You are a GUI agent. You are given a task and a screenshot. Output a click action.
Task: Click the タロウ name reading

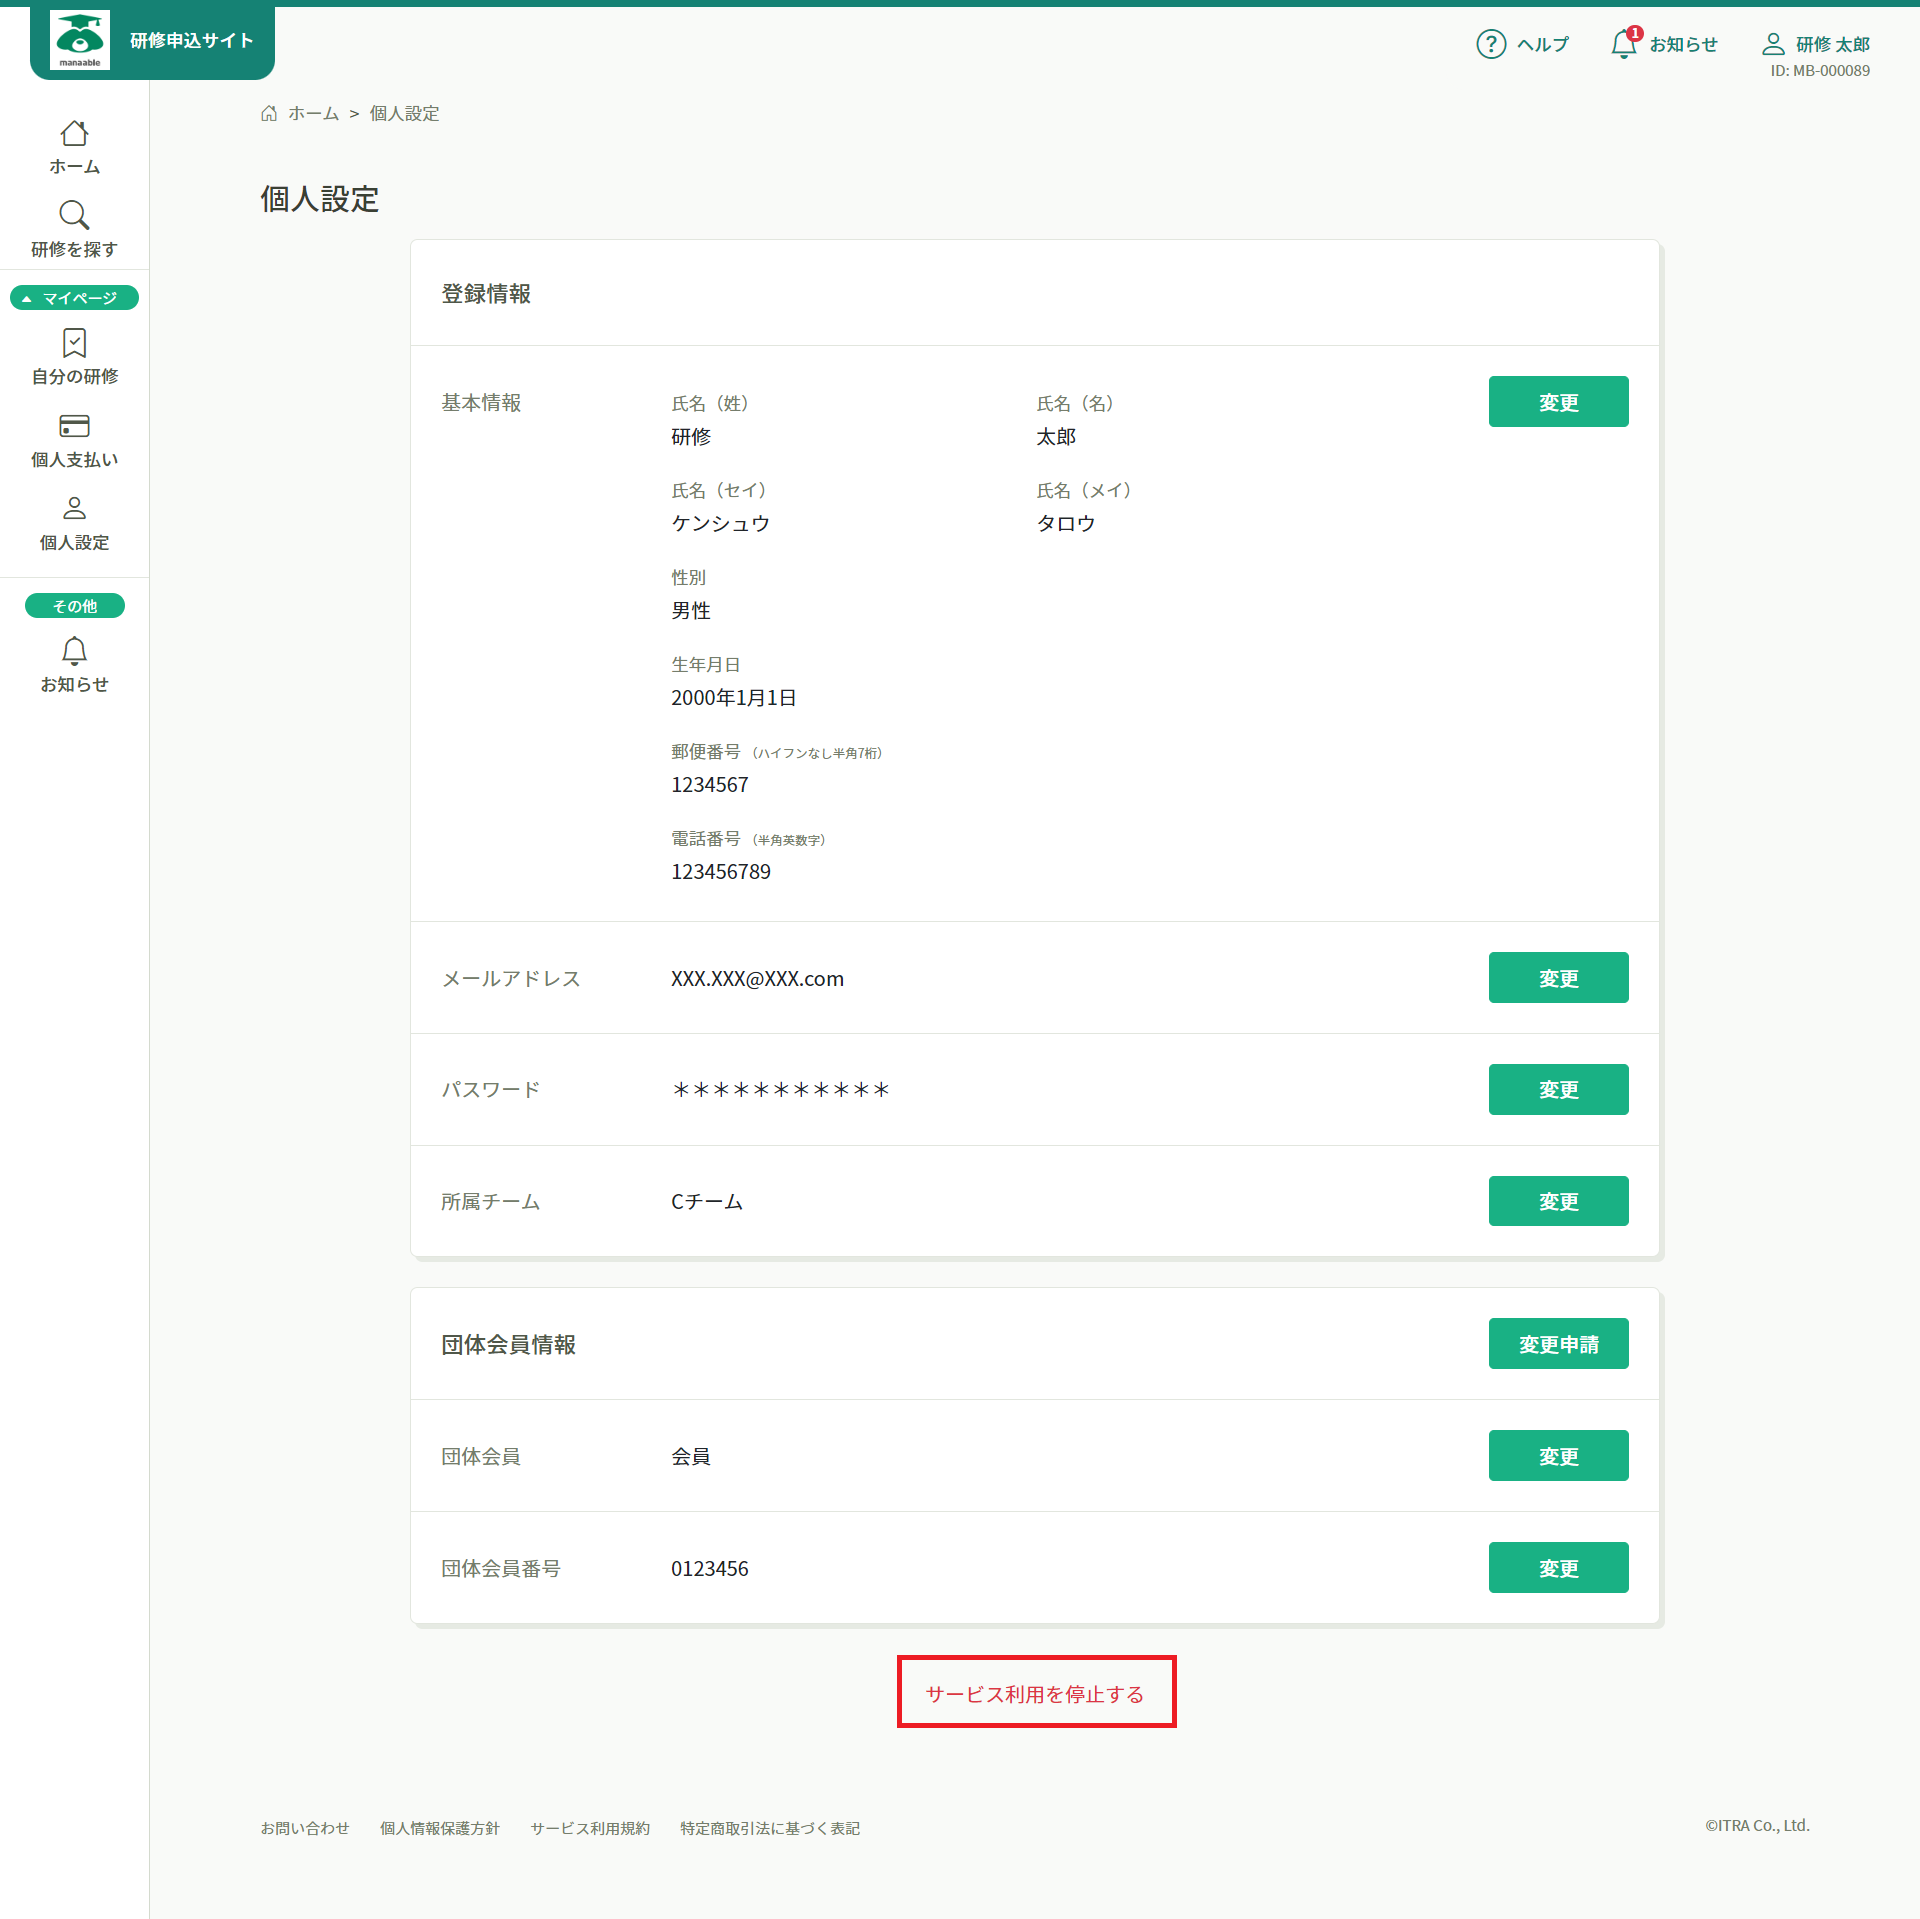point(1066,524)
